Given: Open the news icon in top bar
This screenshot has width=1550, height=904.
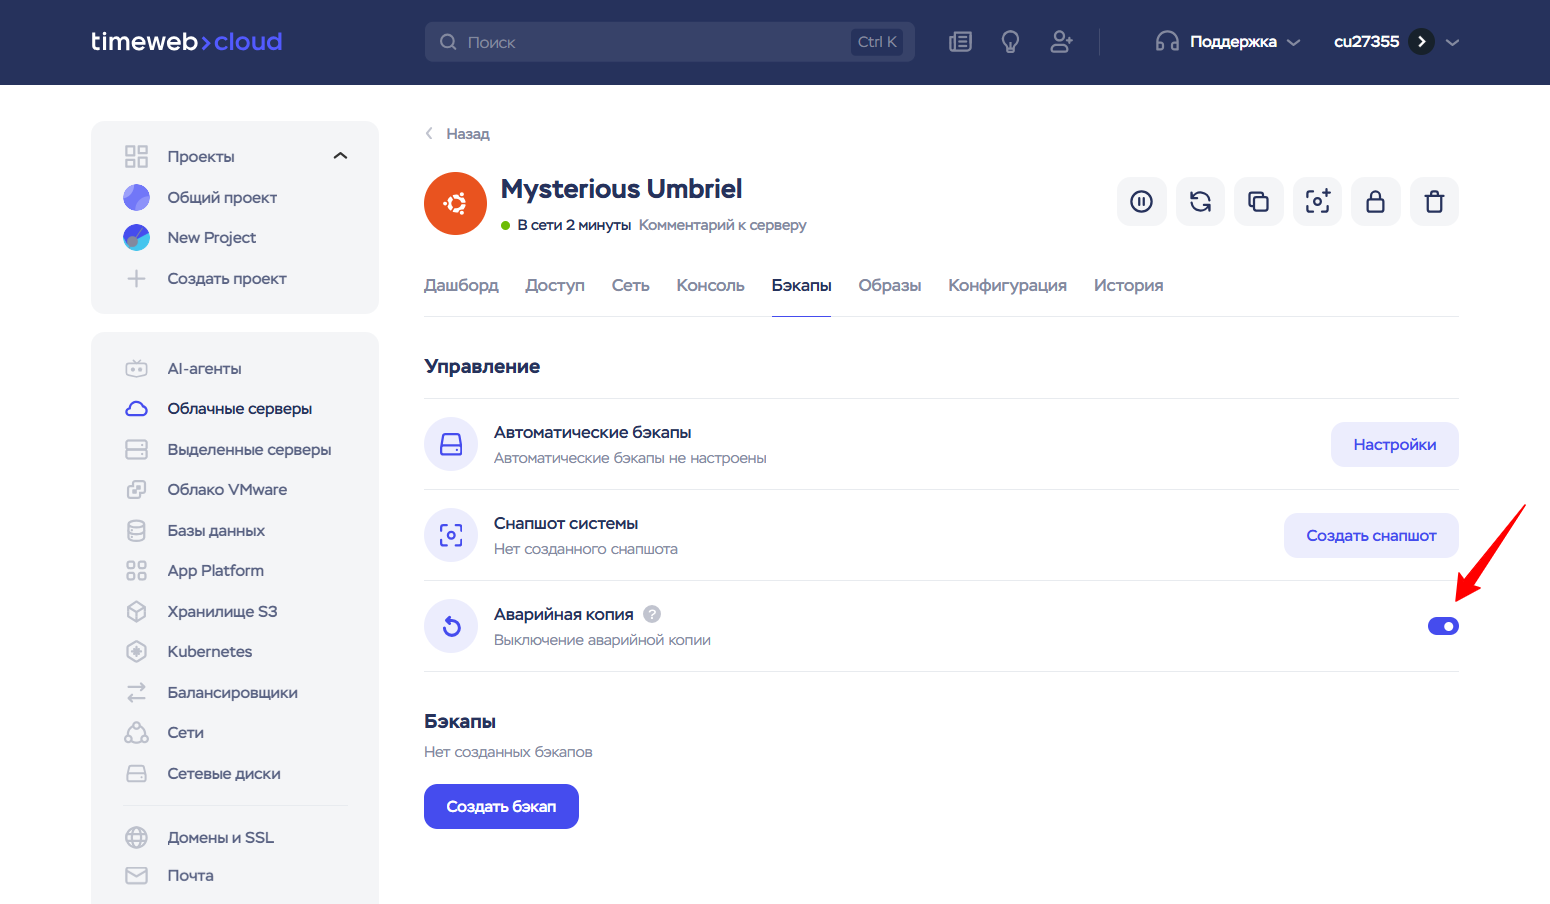Looking at the screenshot, I should point(960,42).
